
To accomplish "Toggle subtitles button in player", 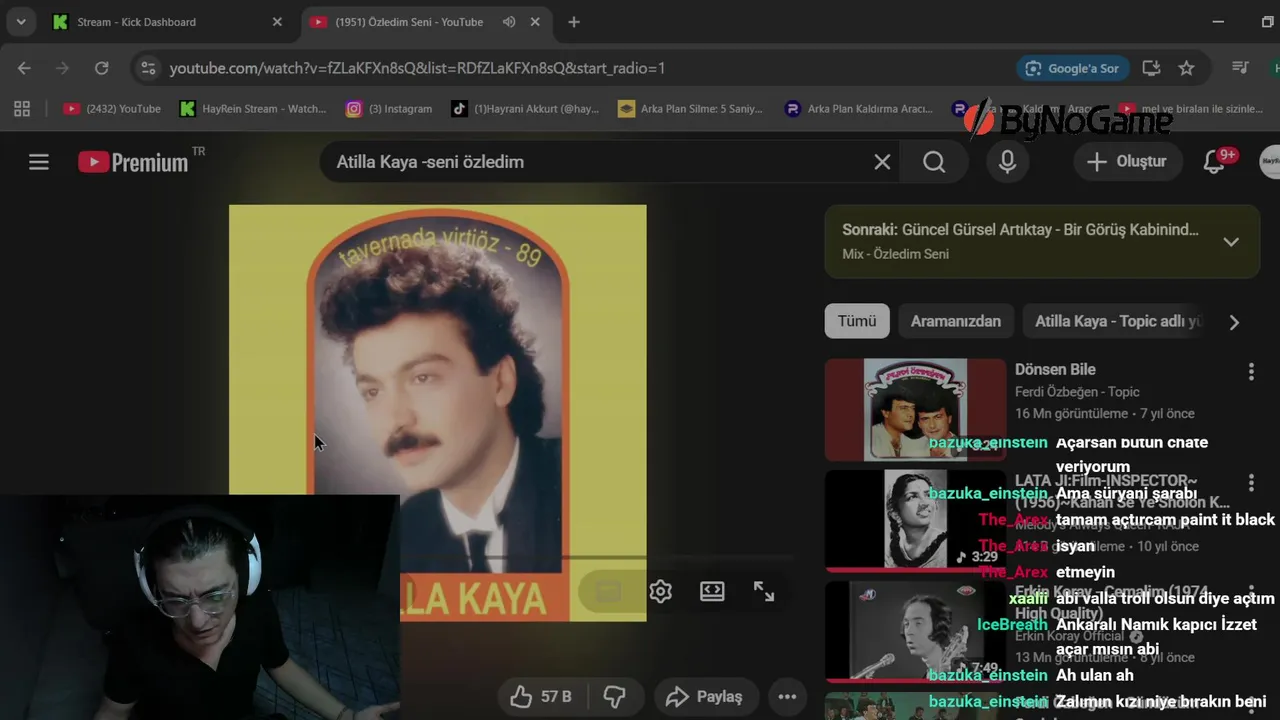I will click(x=608, y=592).
